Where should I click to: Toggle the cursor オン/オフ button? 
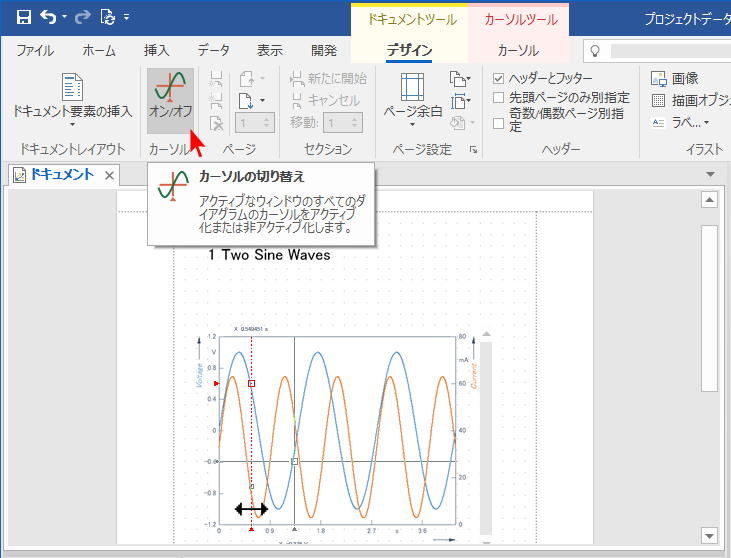[x=171, y=100]
